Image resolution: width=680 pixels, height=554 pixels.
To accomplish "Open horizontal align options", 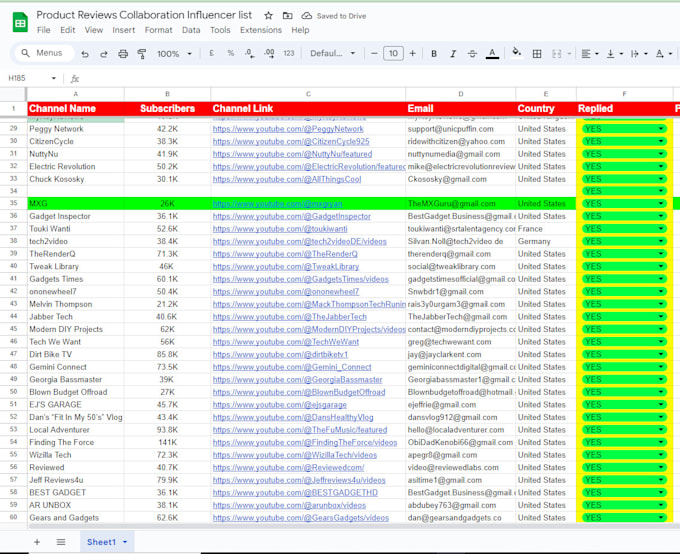I will tap(589, 53).
